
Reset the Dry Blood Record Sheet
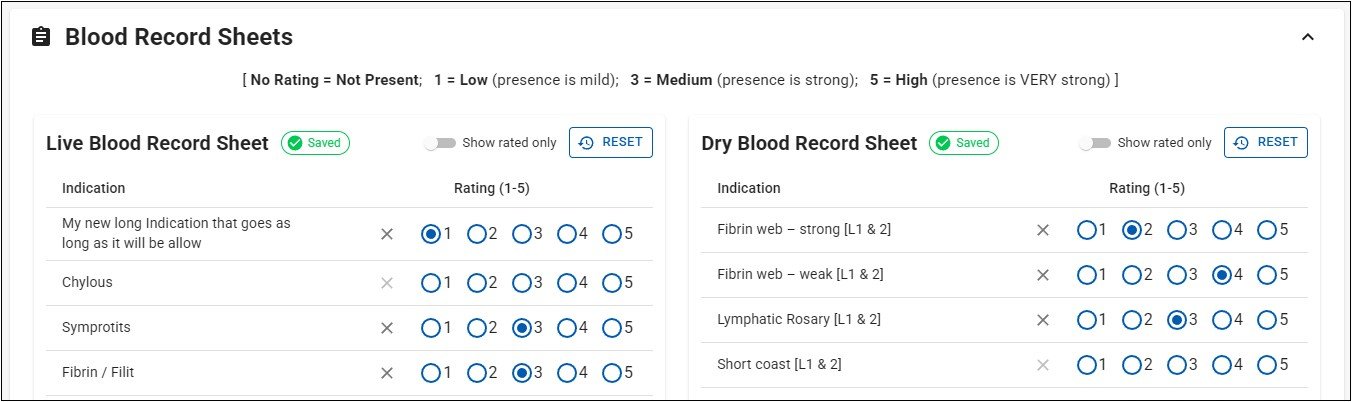[x=1265, y=143]
